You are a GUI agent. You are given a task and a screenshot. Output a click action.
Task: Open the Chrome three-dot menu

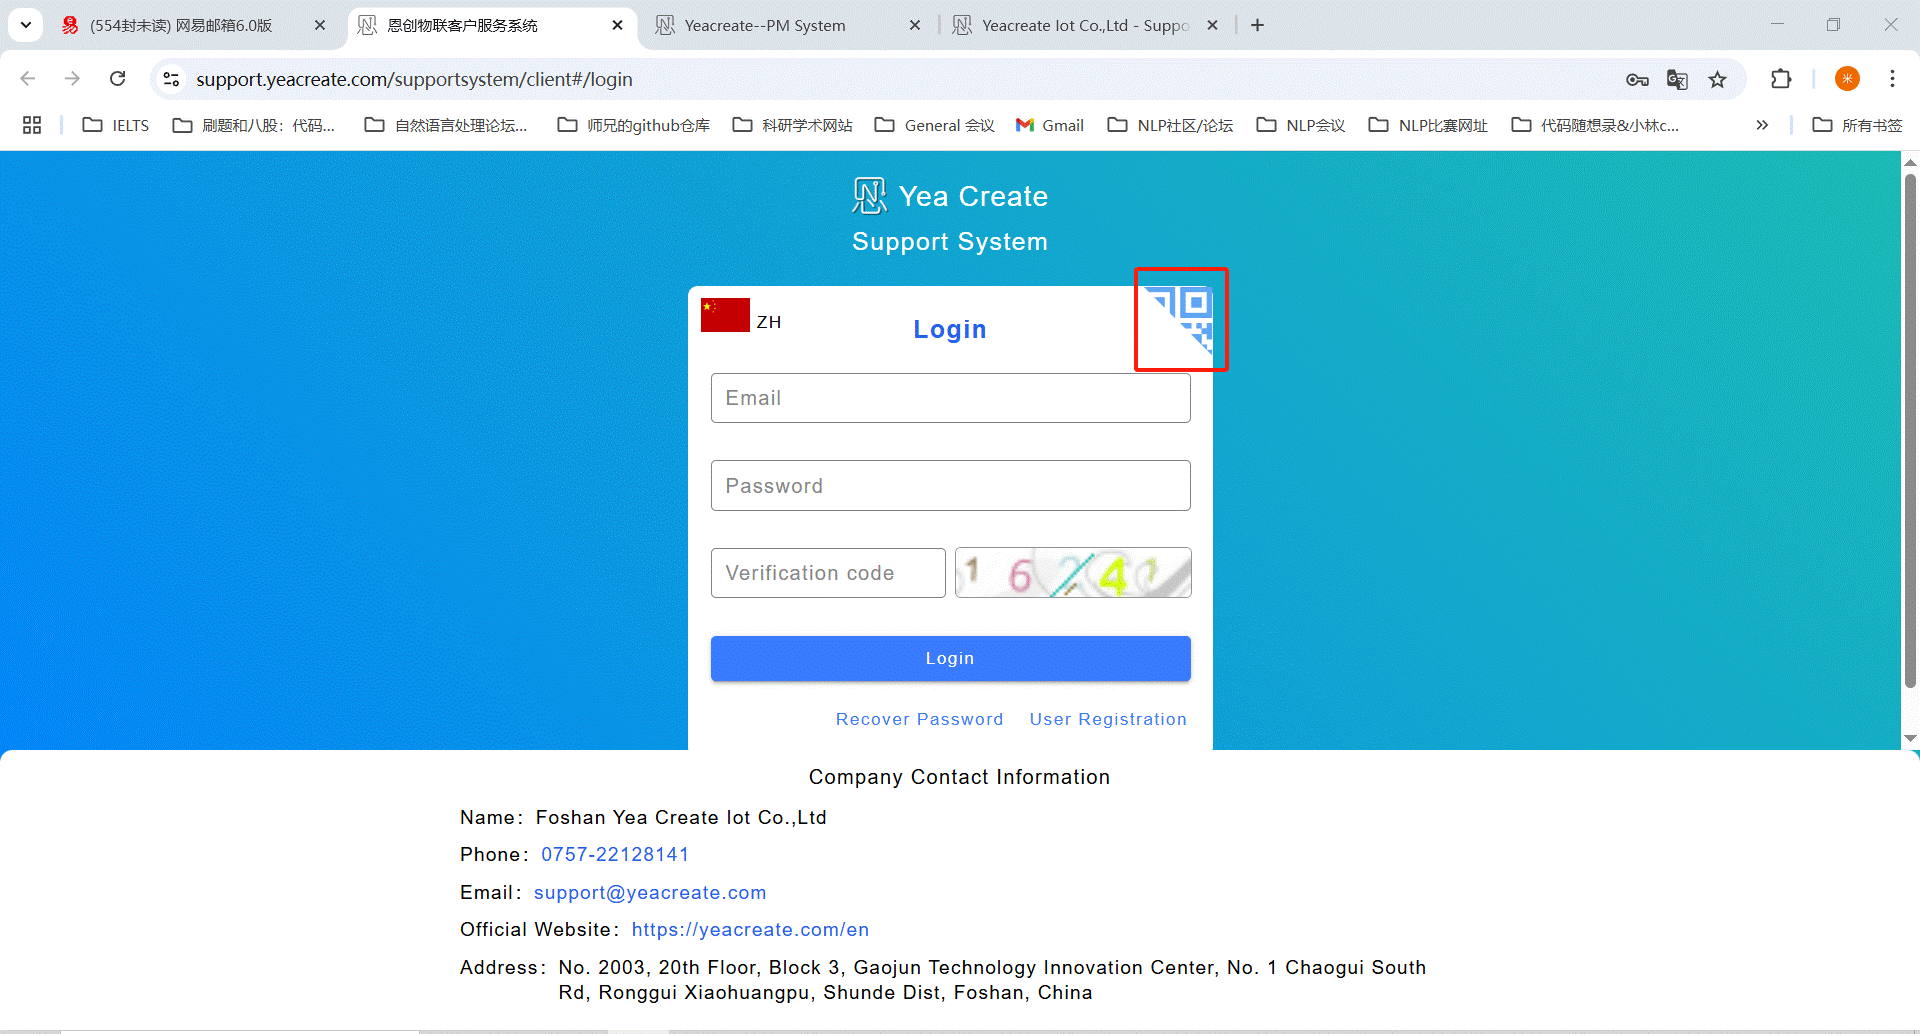(x=1892, y=79)
